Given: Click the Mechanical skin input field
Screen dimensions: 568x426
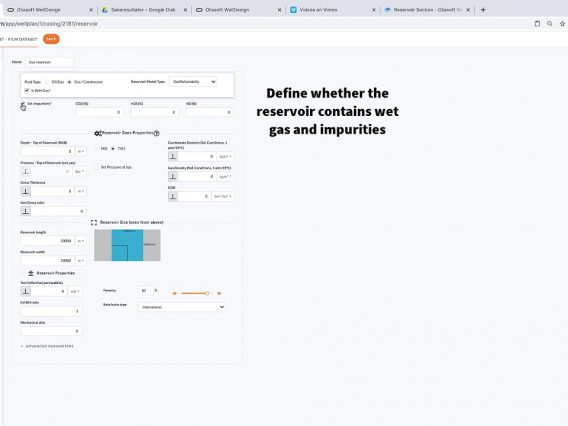Looking at the screenshot, I should click(51, 331).
